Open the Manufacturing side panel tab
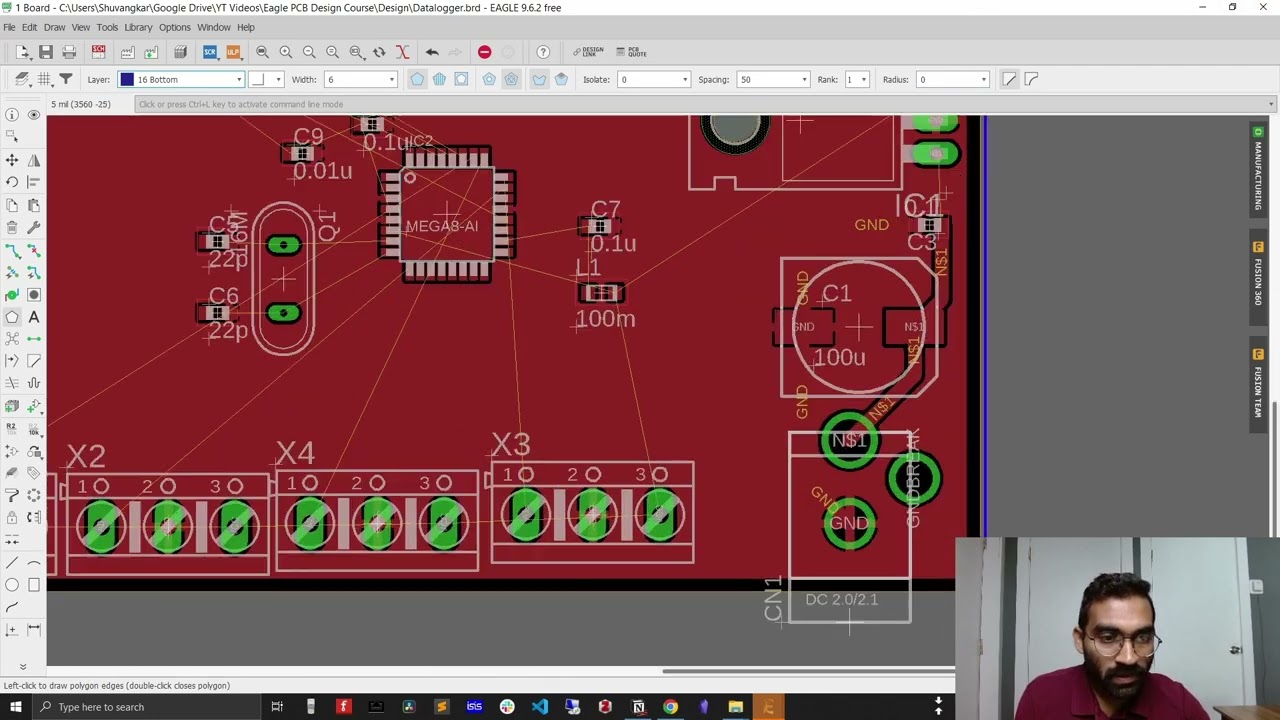Screen dimensions: 1280x720 coord(1258,168)
